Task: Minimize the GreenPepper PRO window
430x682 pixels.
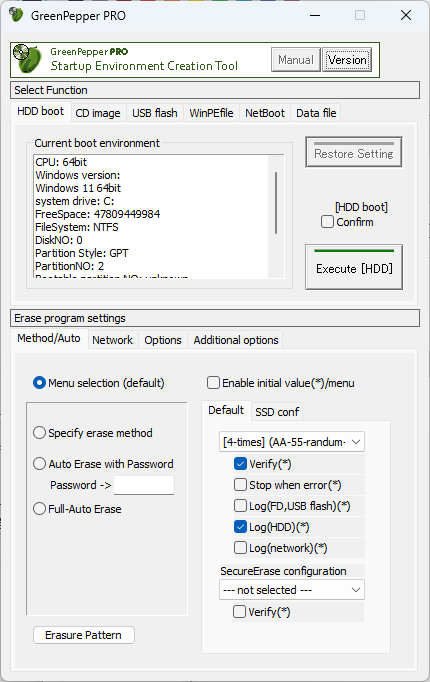Action: (x=315, y=15)
